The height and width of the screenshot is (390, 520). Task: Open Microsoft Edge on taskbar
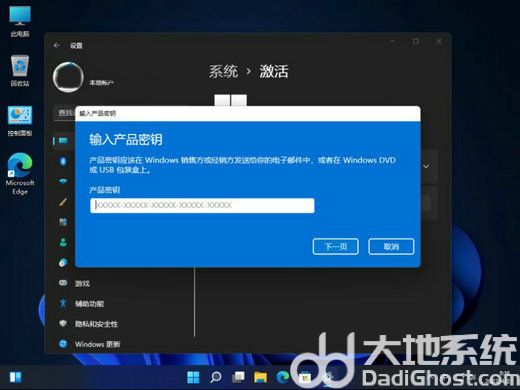[283, 377]
